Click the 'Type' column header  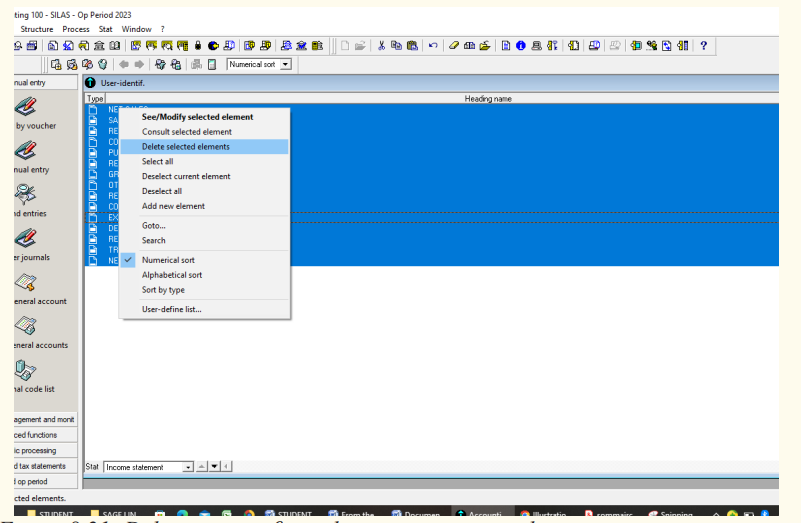[x=95, y=99]
